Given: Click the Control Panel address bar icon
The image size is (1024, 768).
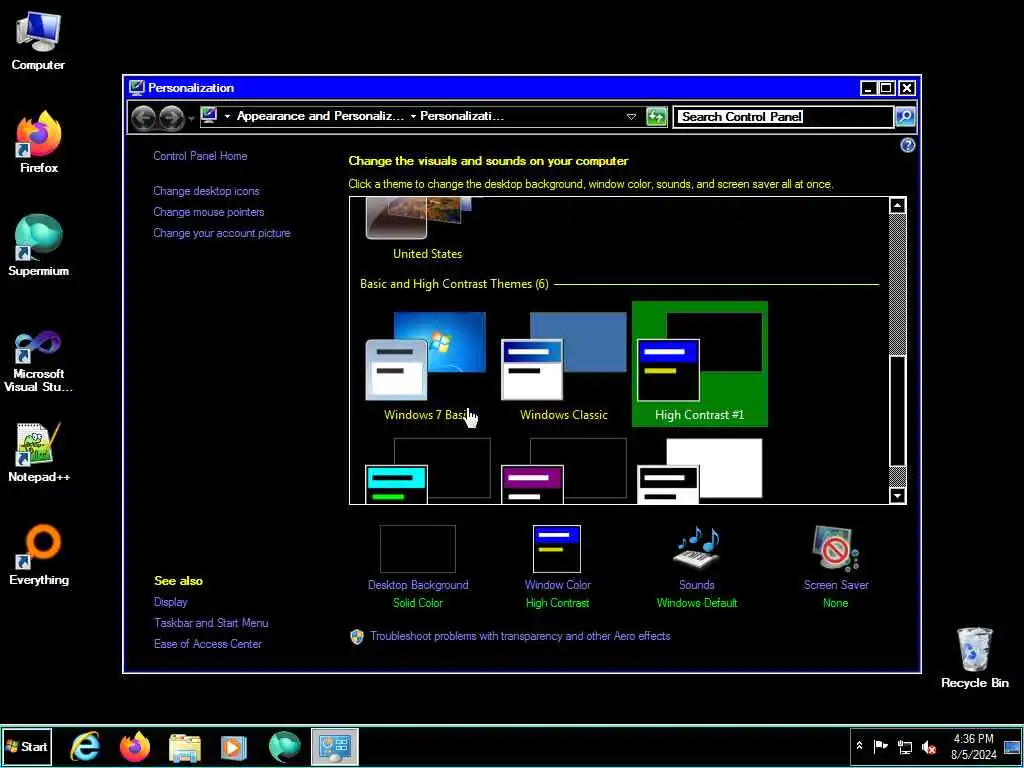Looking at the screenshot, I should click(x=209, y=116).
